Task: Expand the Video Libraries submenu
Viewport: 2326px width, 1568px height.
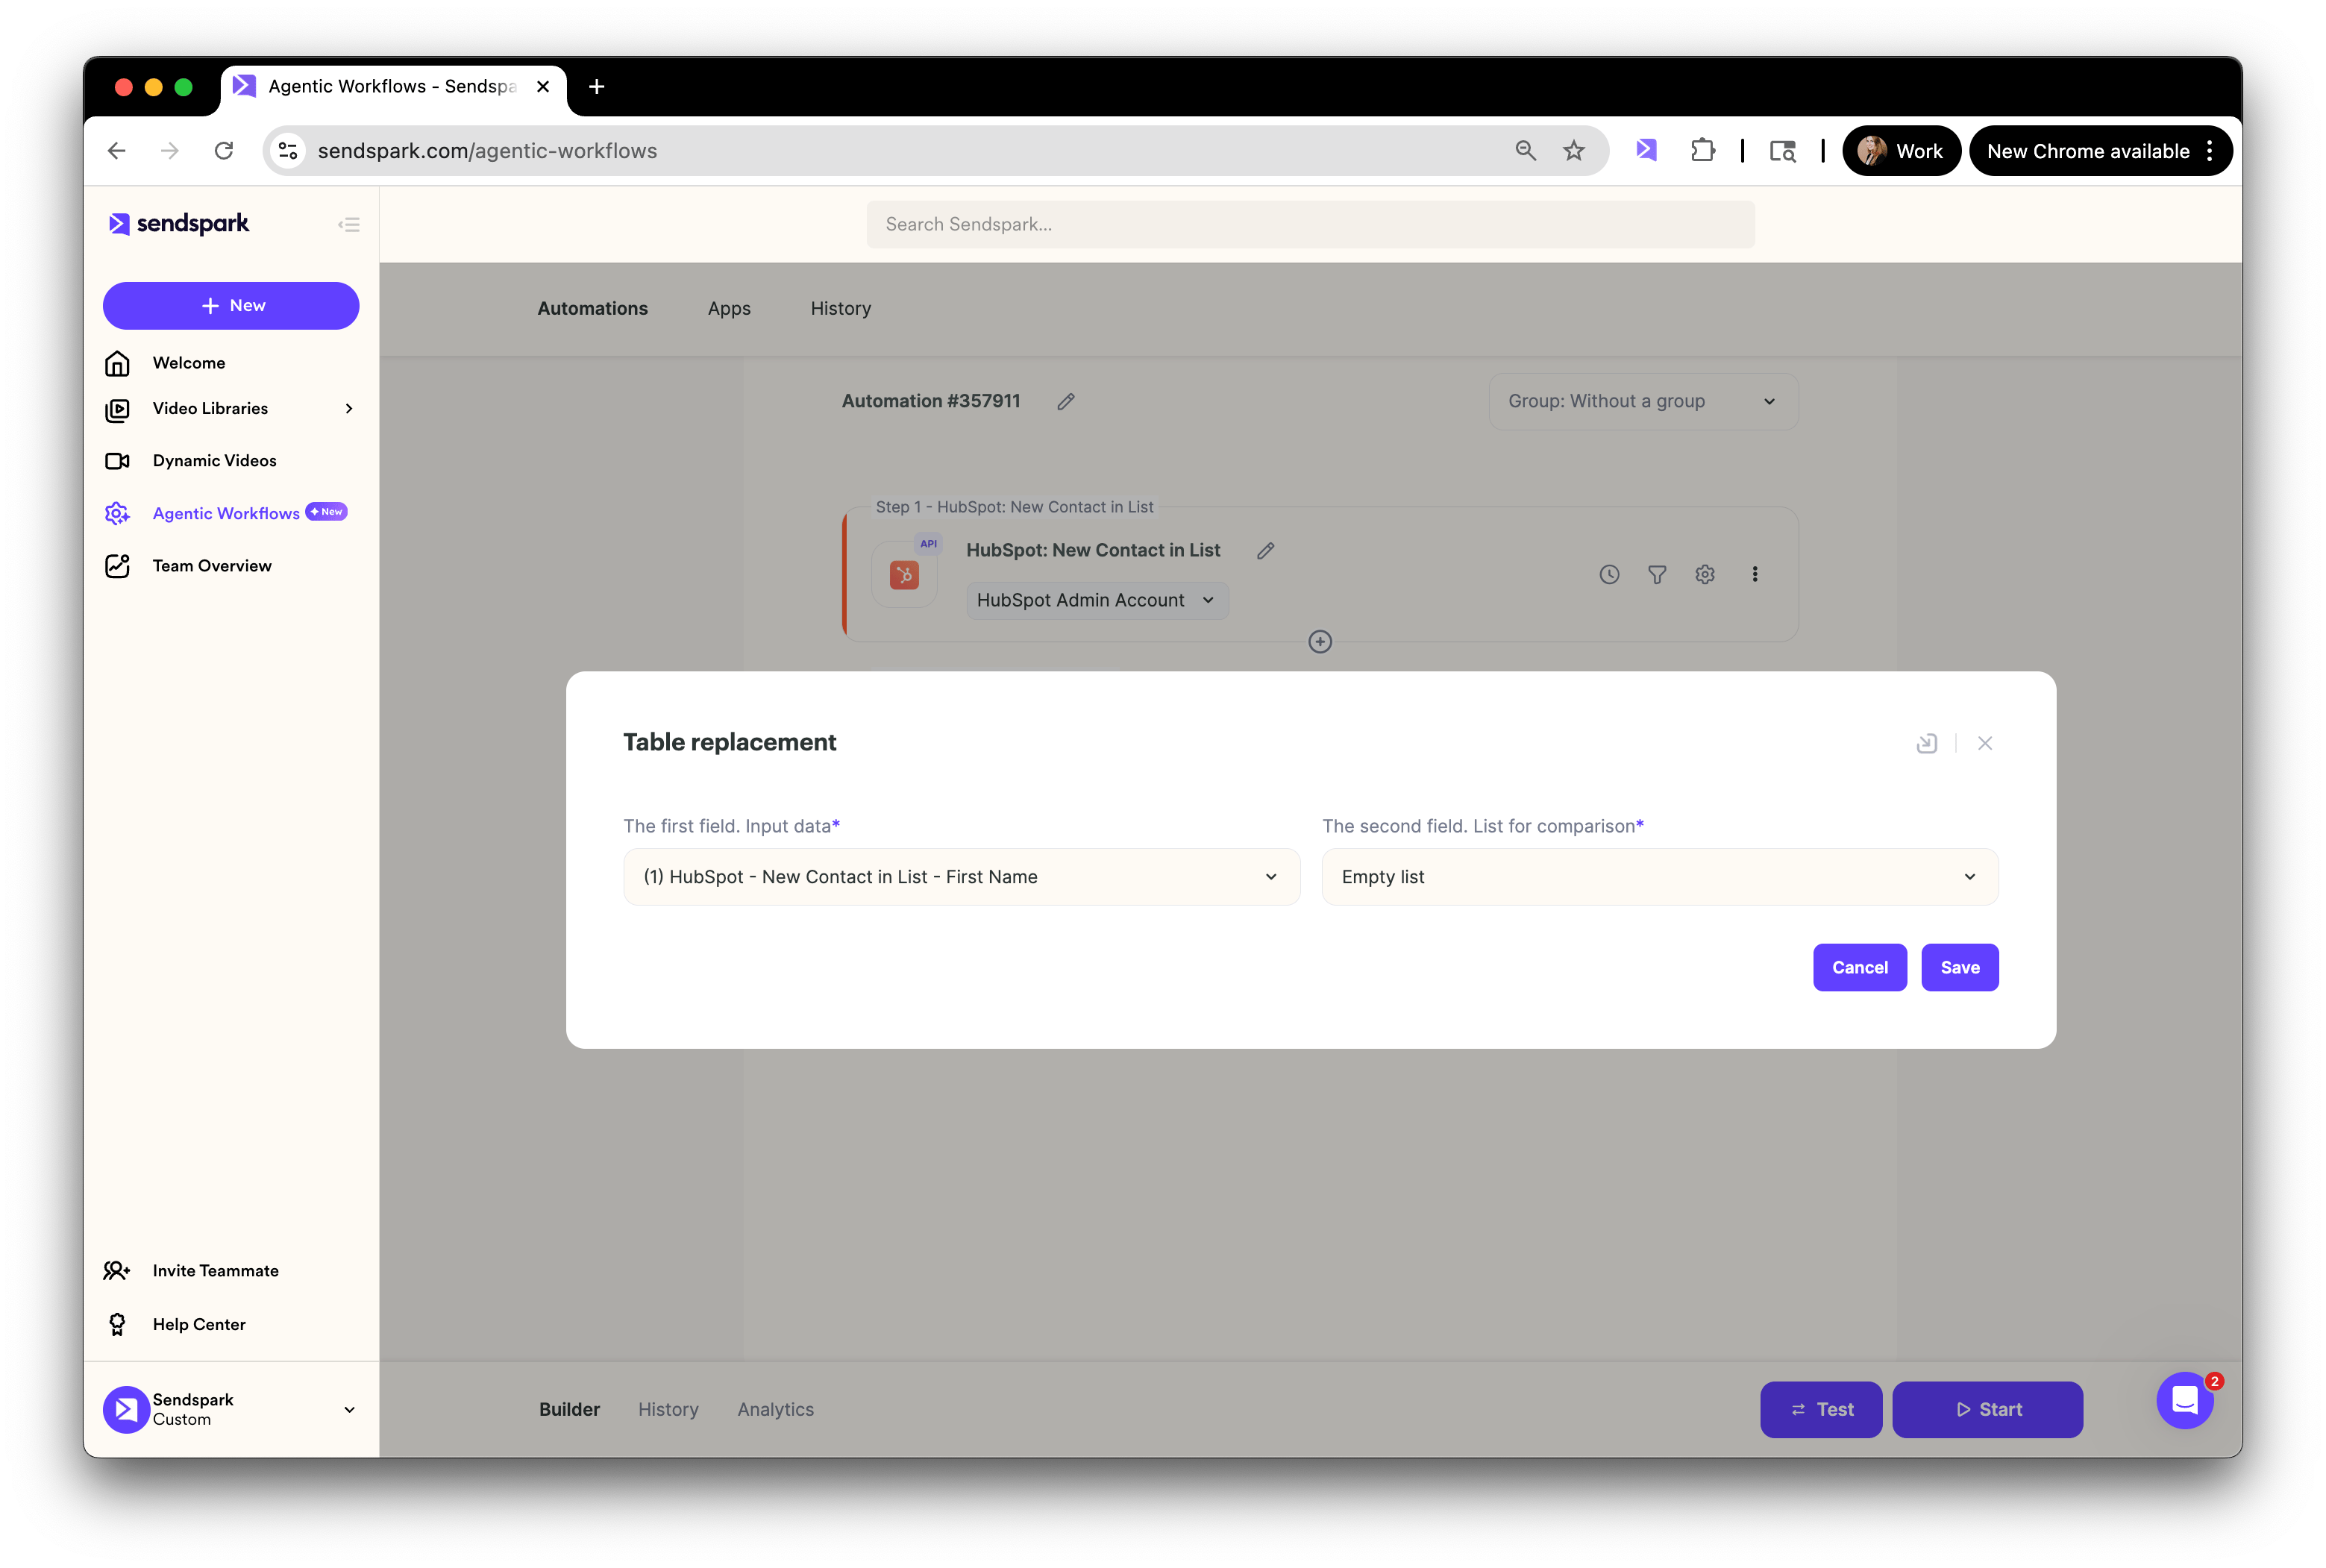Action: (349, 408)
